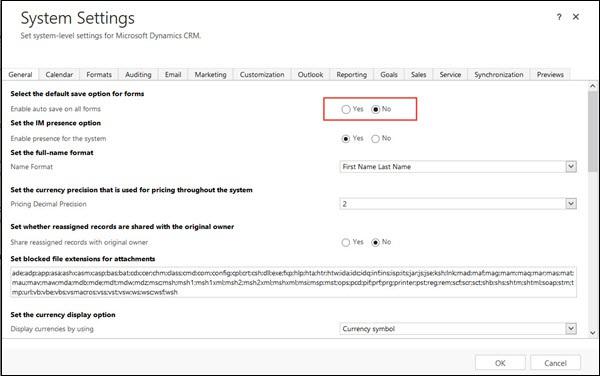Click the scrollbar down arrow

click(x=593, y=333)
